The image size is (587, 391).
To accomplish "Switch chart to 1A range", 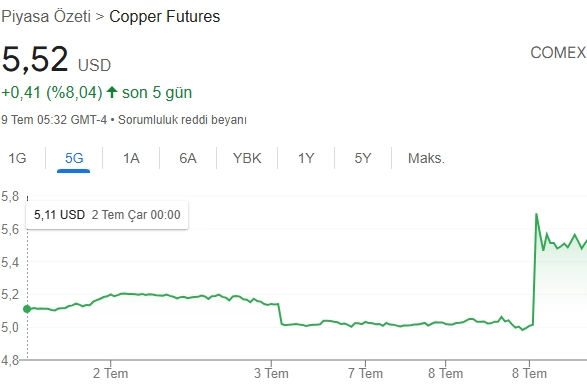I will point(131,158).
